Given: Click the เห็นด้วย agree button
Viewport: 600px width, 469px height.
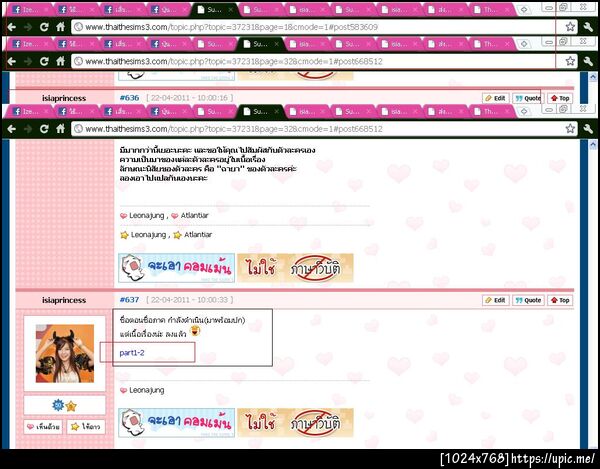Looking at the screenshot, I should coord(43,427).
